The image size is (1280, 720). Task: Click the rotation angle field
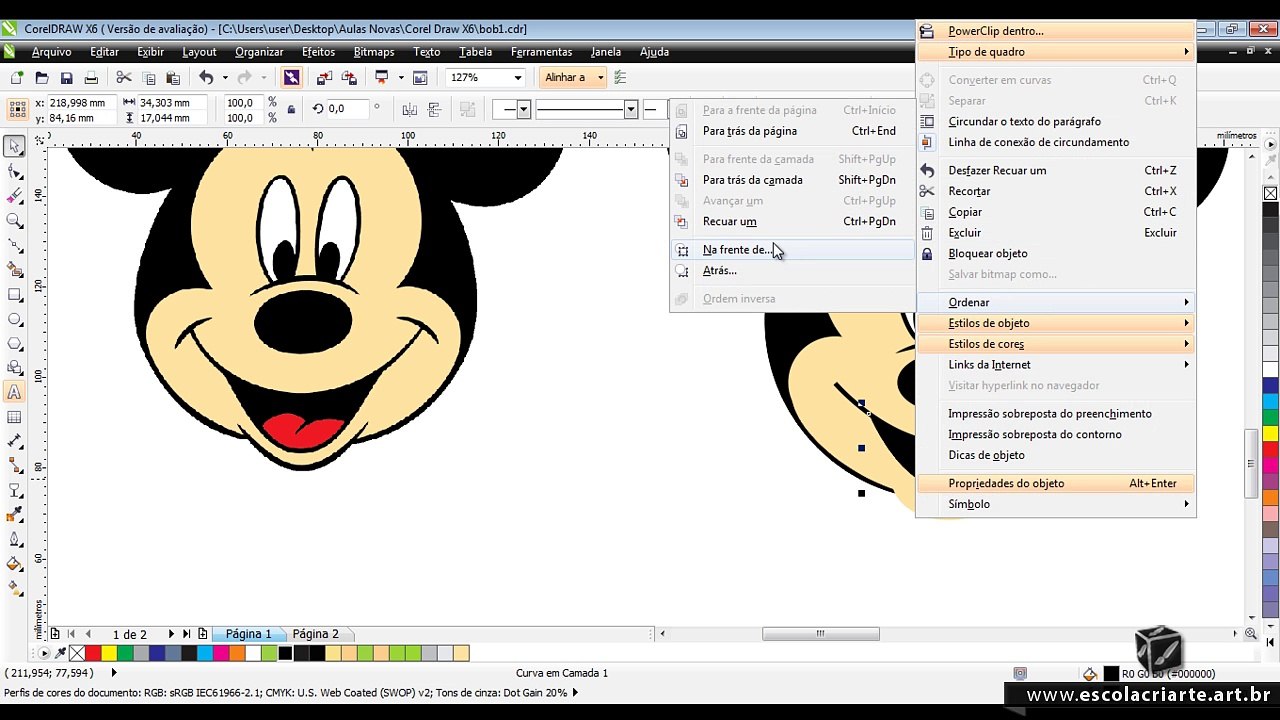pos(348,109)
